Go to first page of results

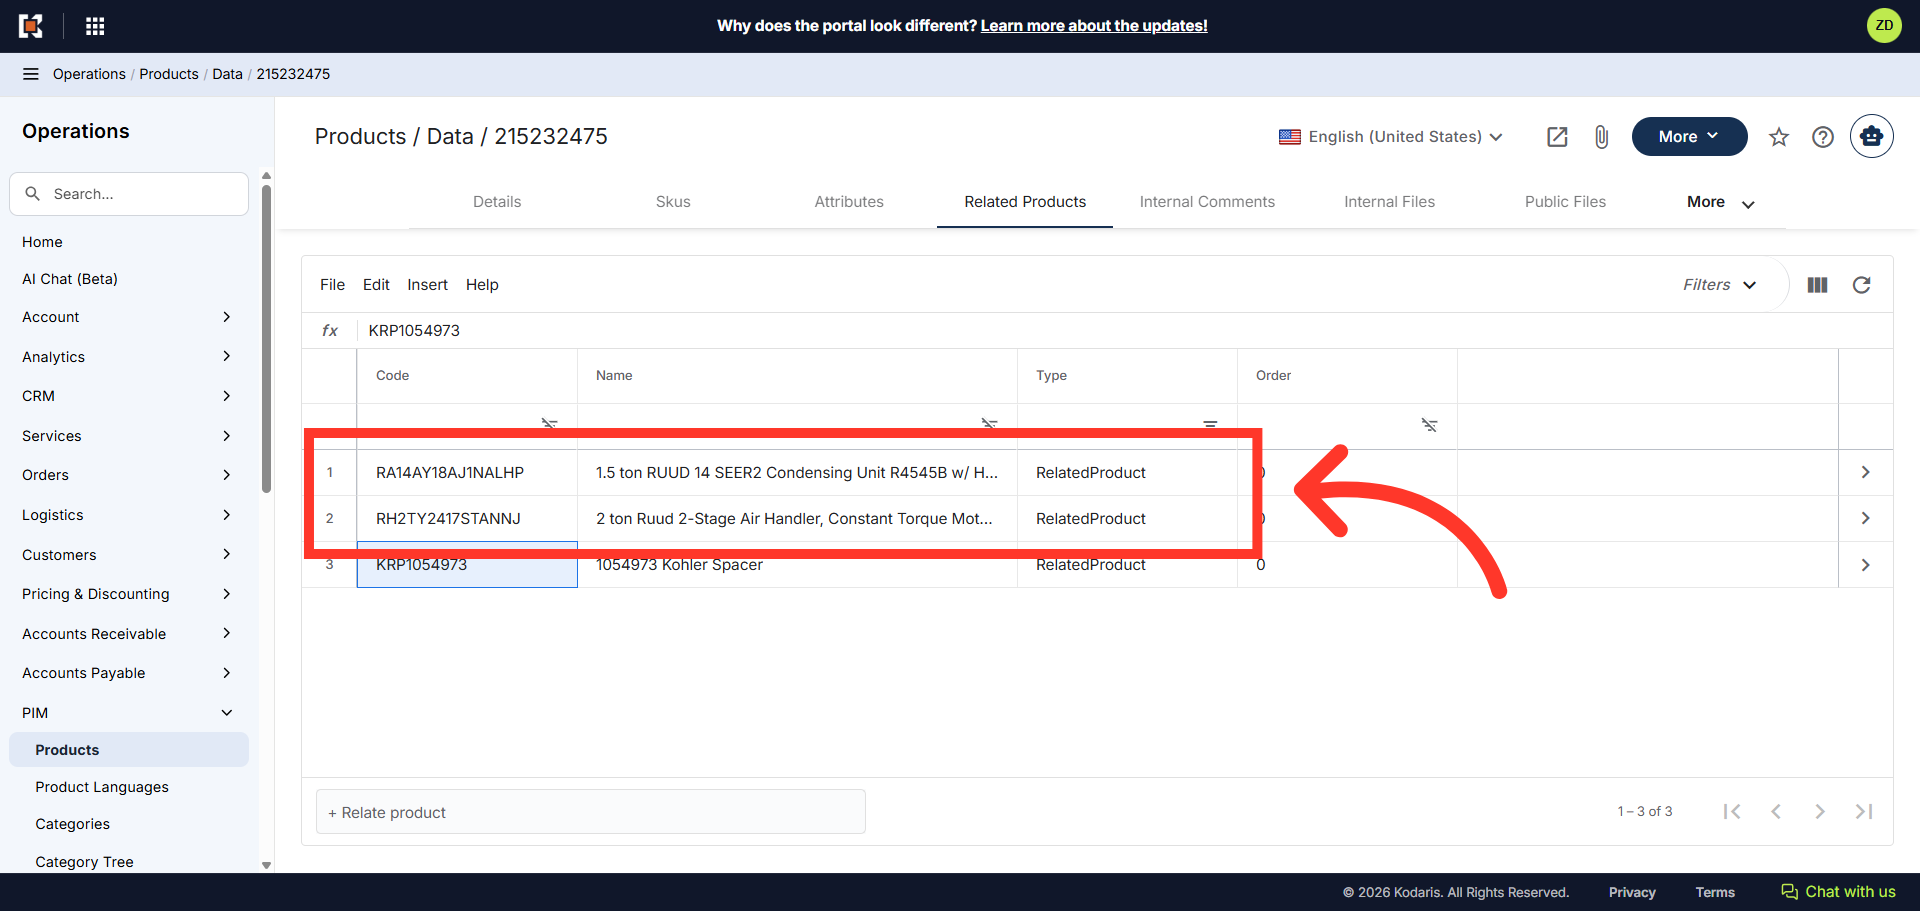(1732, 811)
